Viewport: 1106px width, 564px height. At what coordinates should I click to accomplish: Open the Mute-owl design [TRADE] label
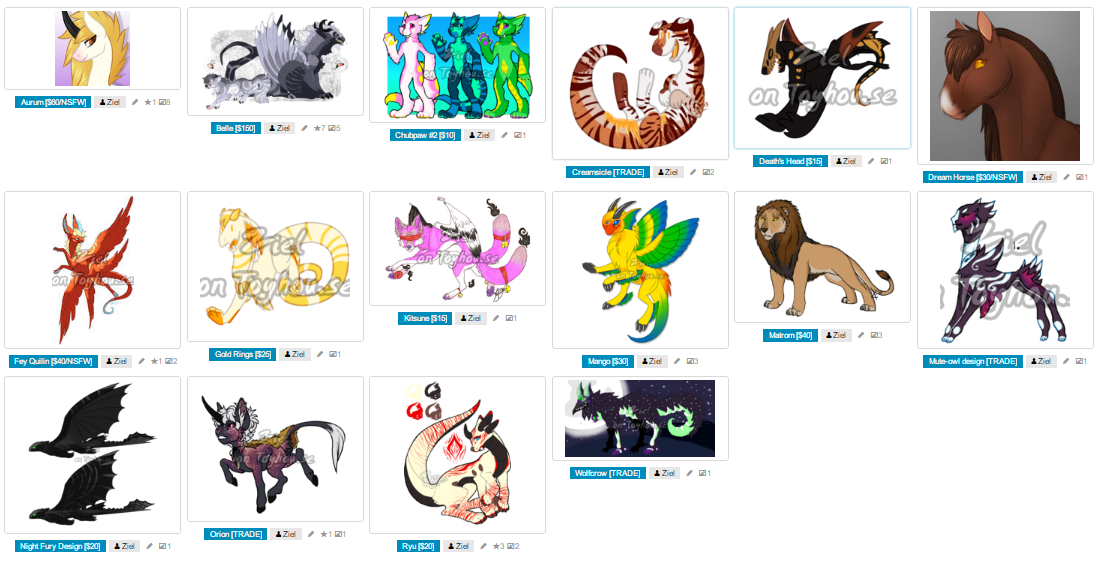pos(973,362)
